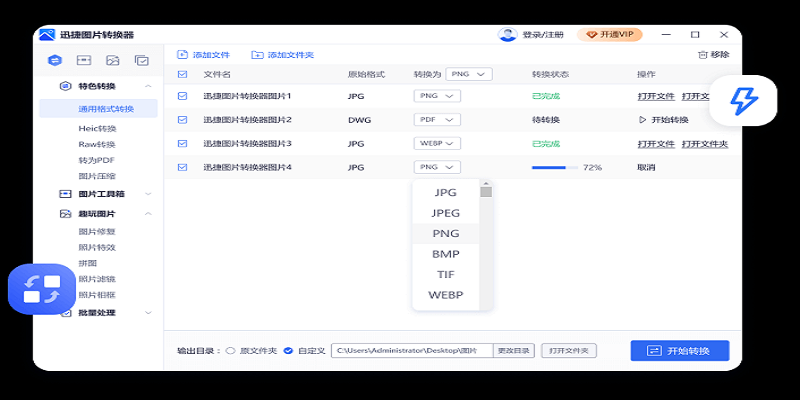Choose PNG from the format list
This screenshot has height=400, width=800.
pyautogui.click(x=445, y=234)
